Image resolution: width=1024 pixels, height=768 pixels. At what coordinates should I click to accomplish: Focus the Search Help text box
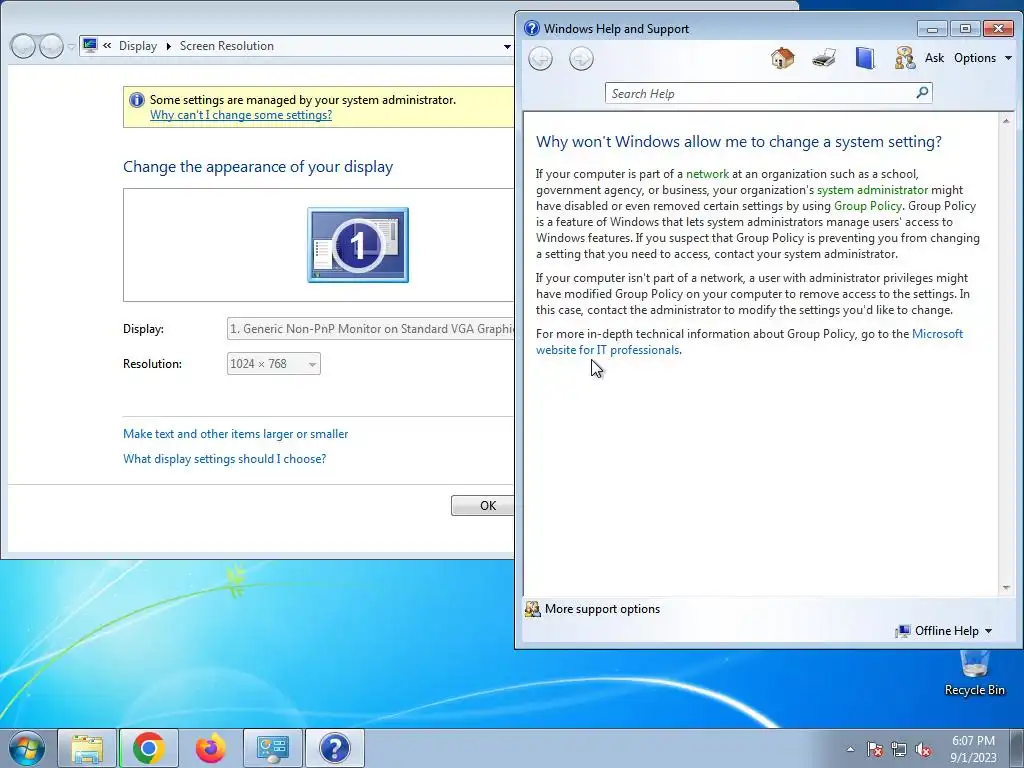point(761,93)
